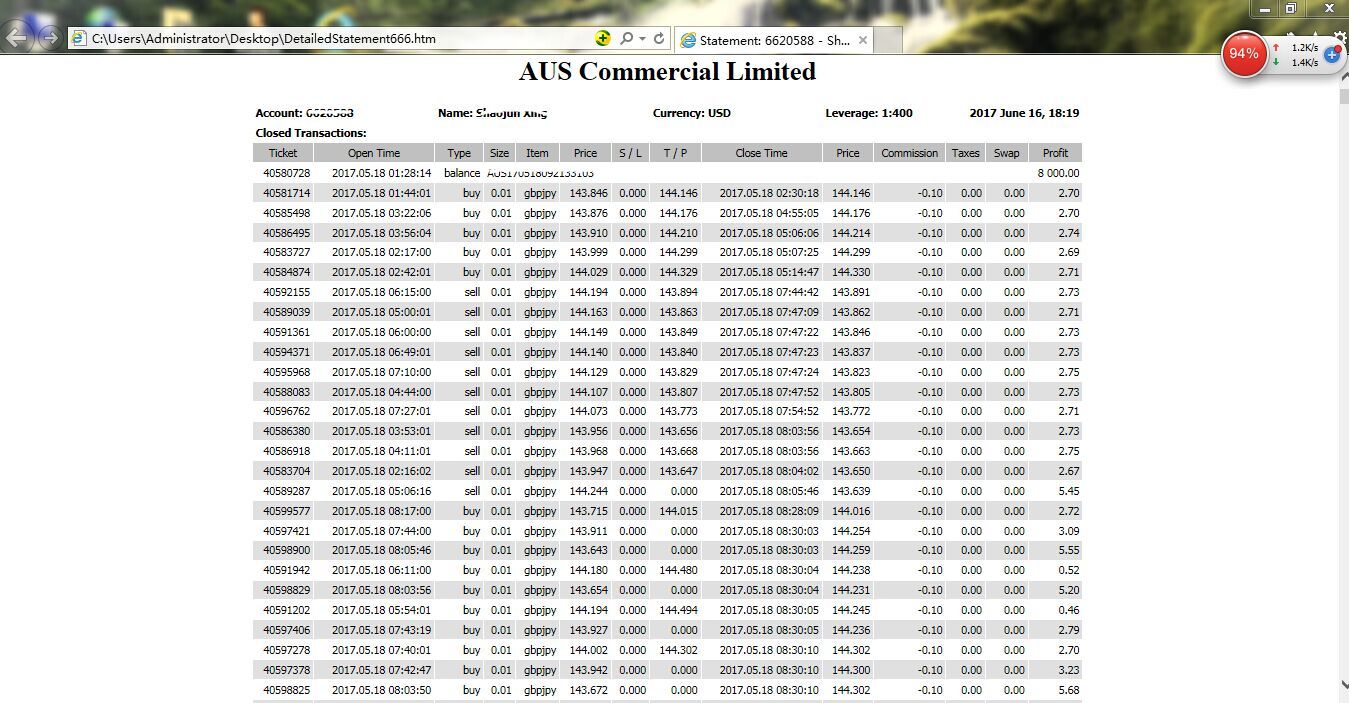Click the red 94% floating ball
This screenshot has width=1349, height=703.
pos(1244,54)
